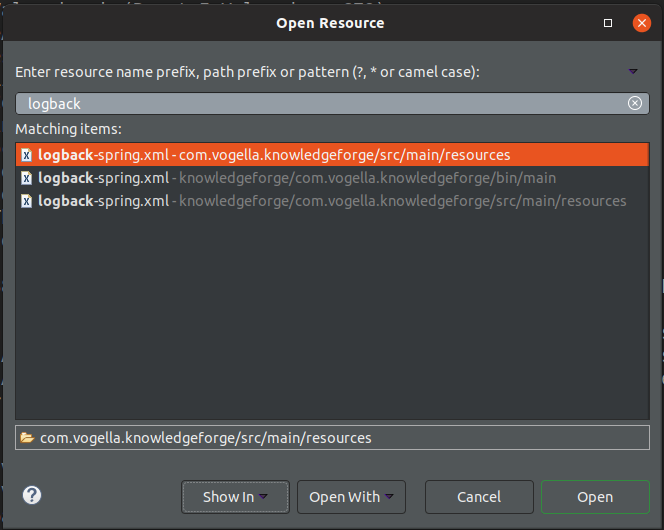Click XML file icon of the third result row

coord(26,201)
